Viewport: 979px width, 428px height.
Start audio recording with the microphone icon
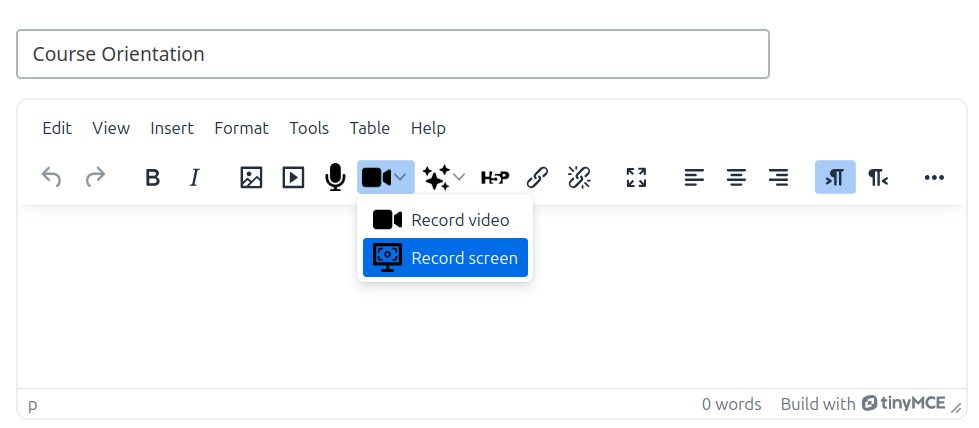point(335,178)
